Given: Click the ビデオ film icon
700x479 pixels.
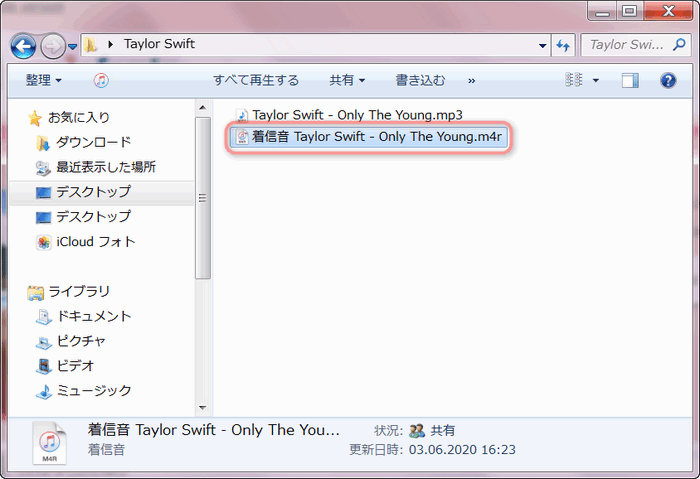Looking at the screenshot, I should (43, 367).
